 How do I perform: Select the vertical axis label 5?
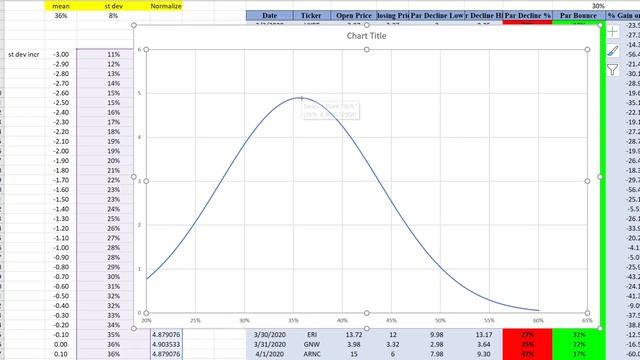(x=139, y=93)
